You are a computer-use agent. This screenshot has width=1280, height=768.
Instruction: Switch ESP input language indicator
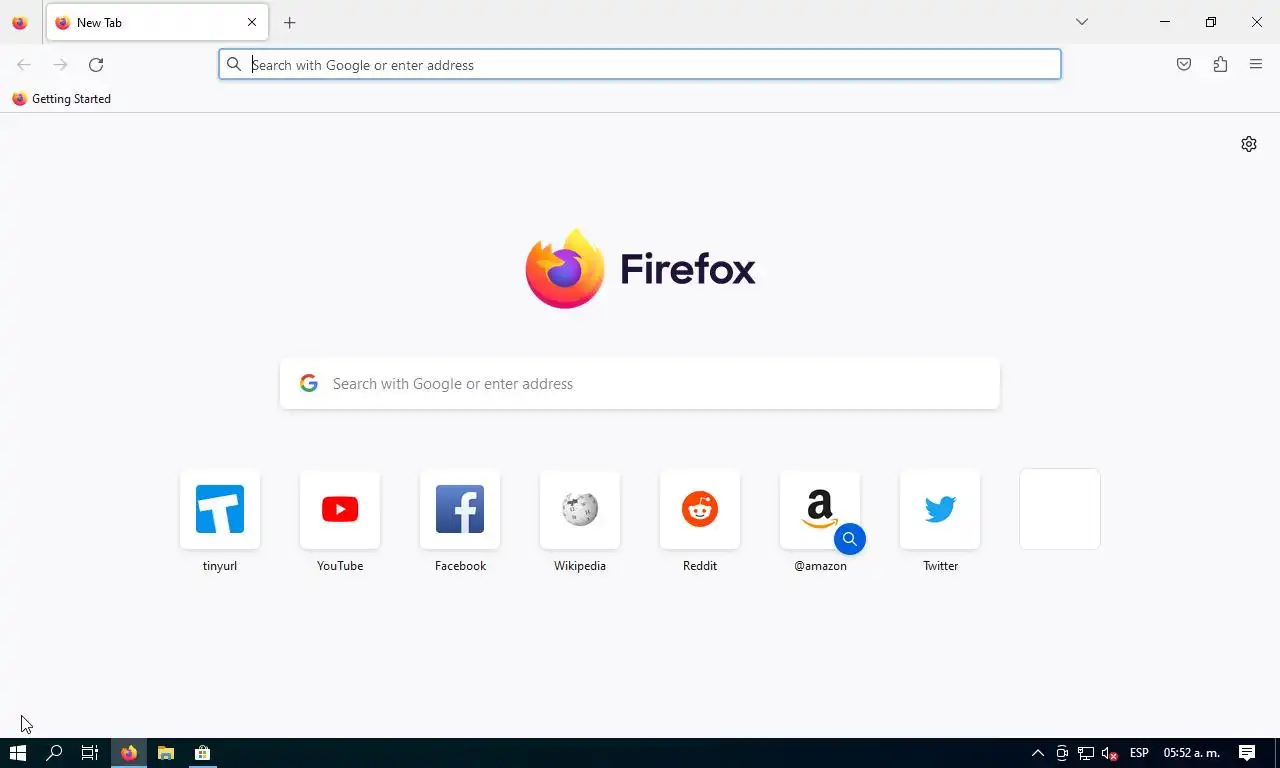1139,753
